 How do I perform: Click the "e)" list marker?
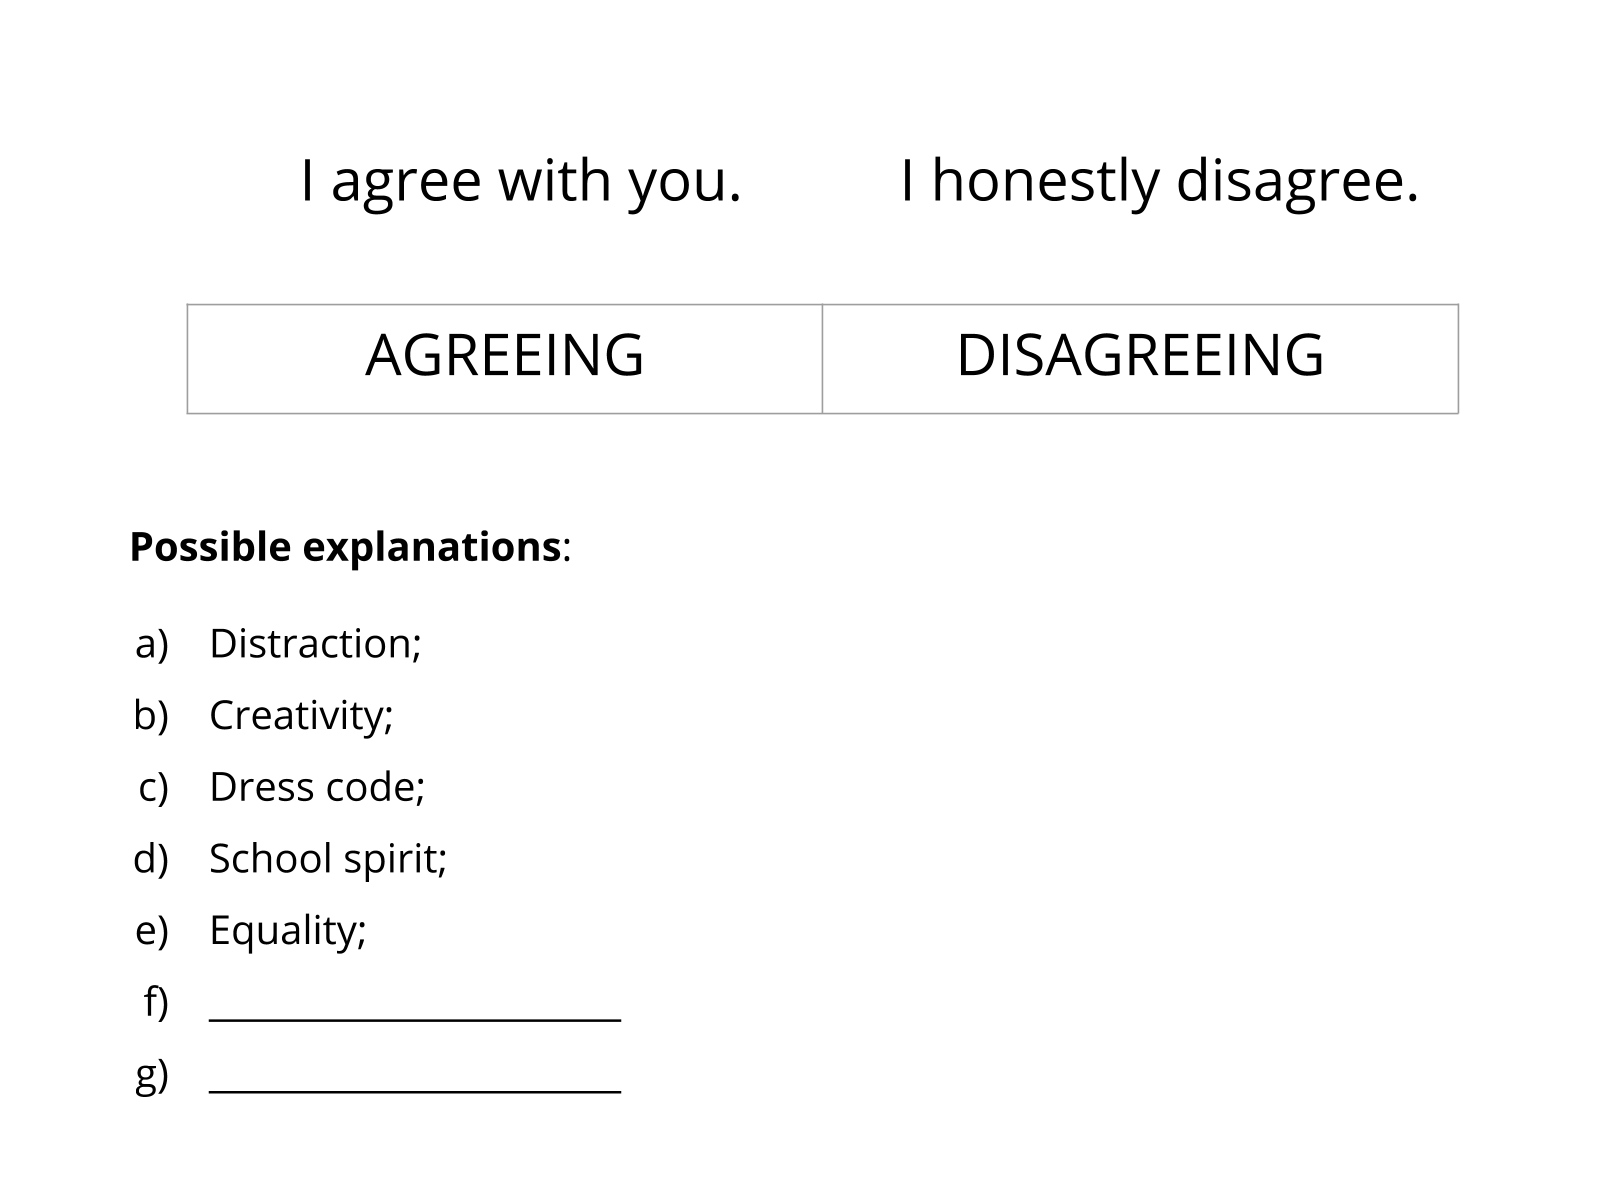coord(152,931)
